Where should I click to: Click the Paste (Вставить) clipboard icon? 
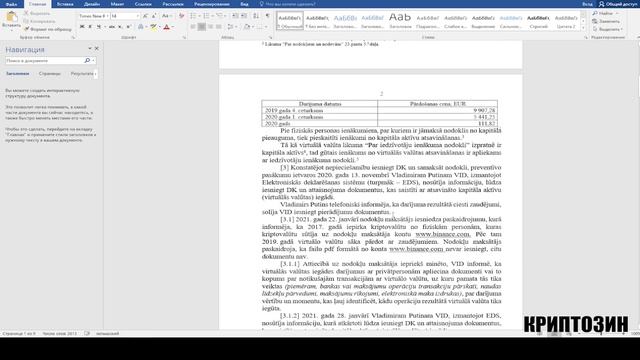point(11,17)
